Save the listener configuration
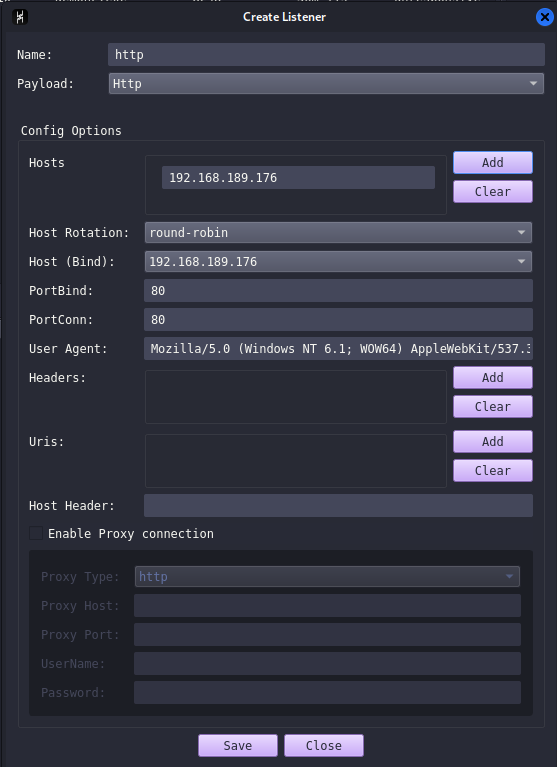This screenshot has height=767, width=557. tap(238, 745)
